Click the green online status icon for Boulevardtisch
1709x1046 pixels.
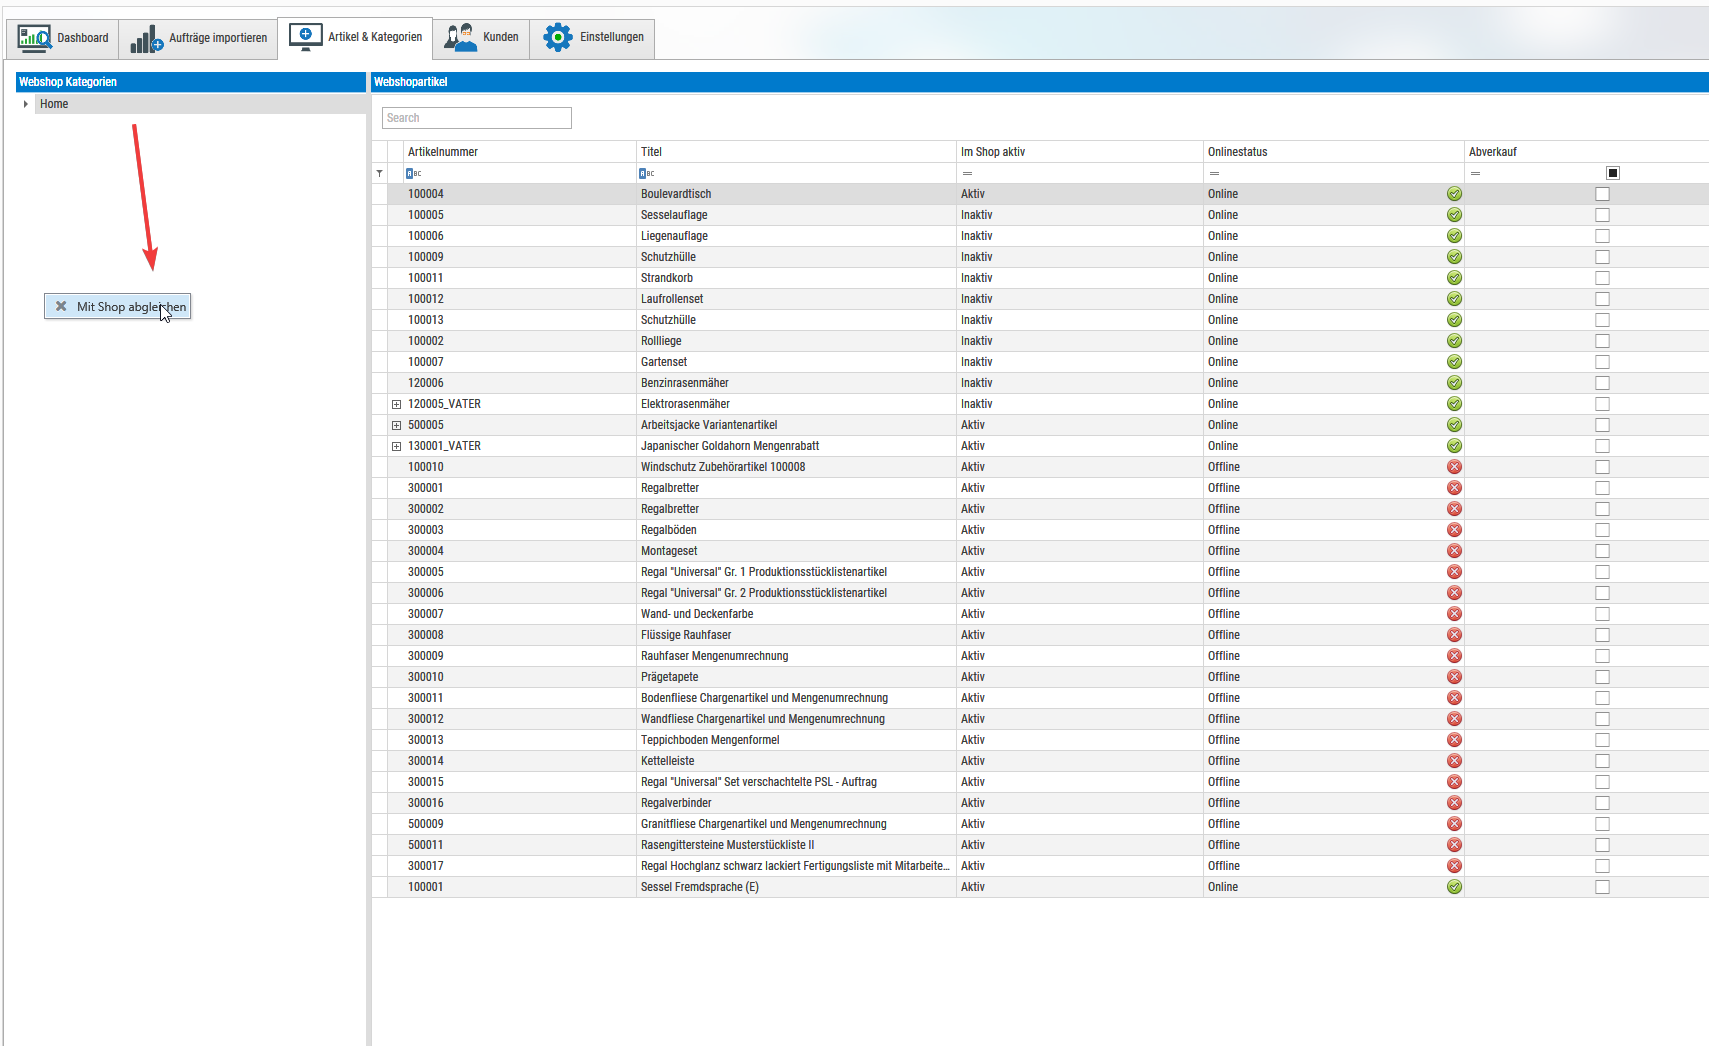click(1454, 194)
